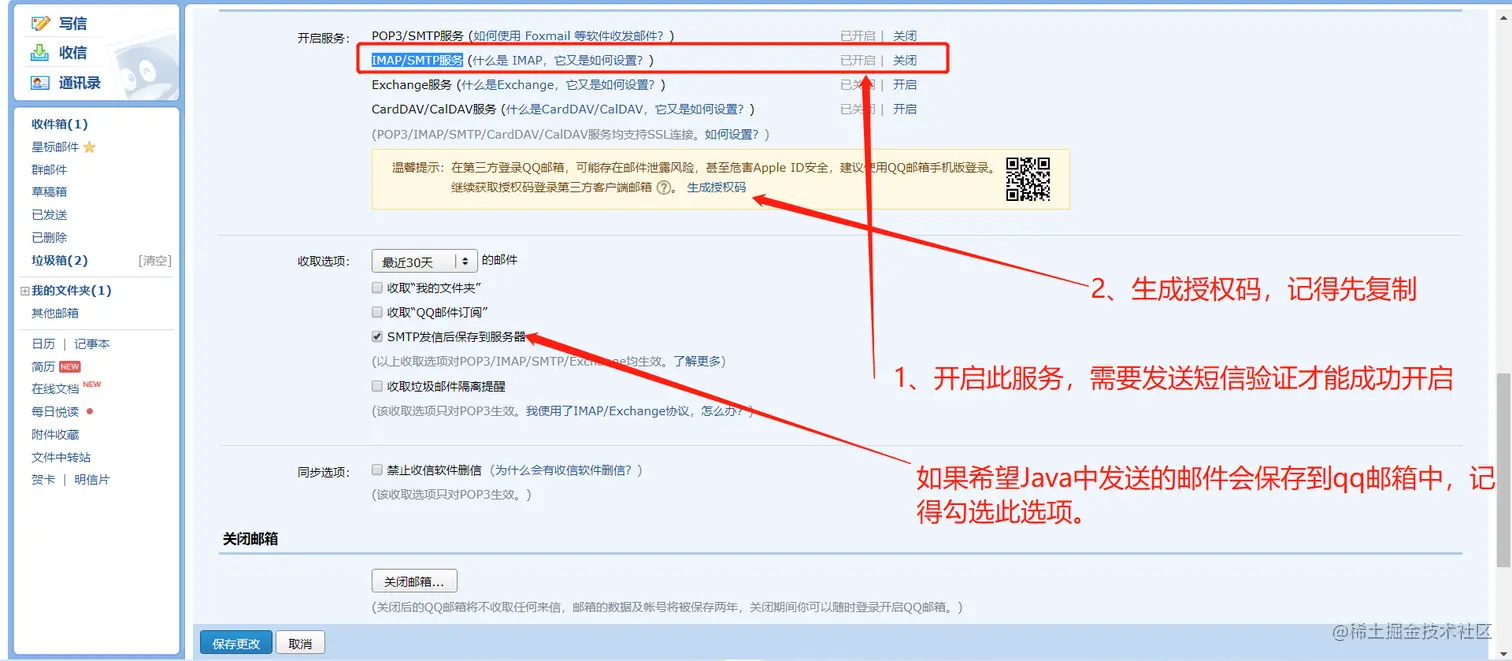This screenshot has height=661, width=1512.
Task: Toggle 收取"QQ邮件订阅" checkbox
Action: [x=377, y=312]
